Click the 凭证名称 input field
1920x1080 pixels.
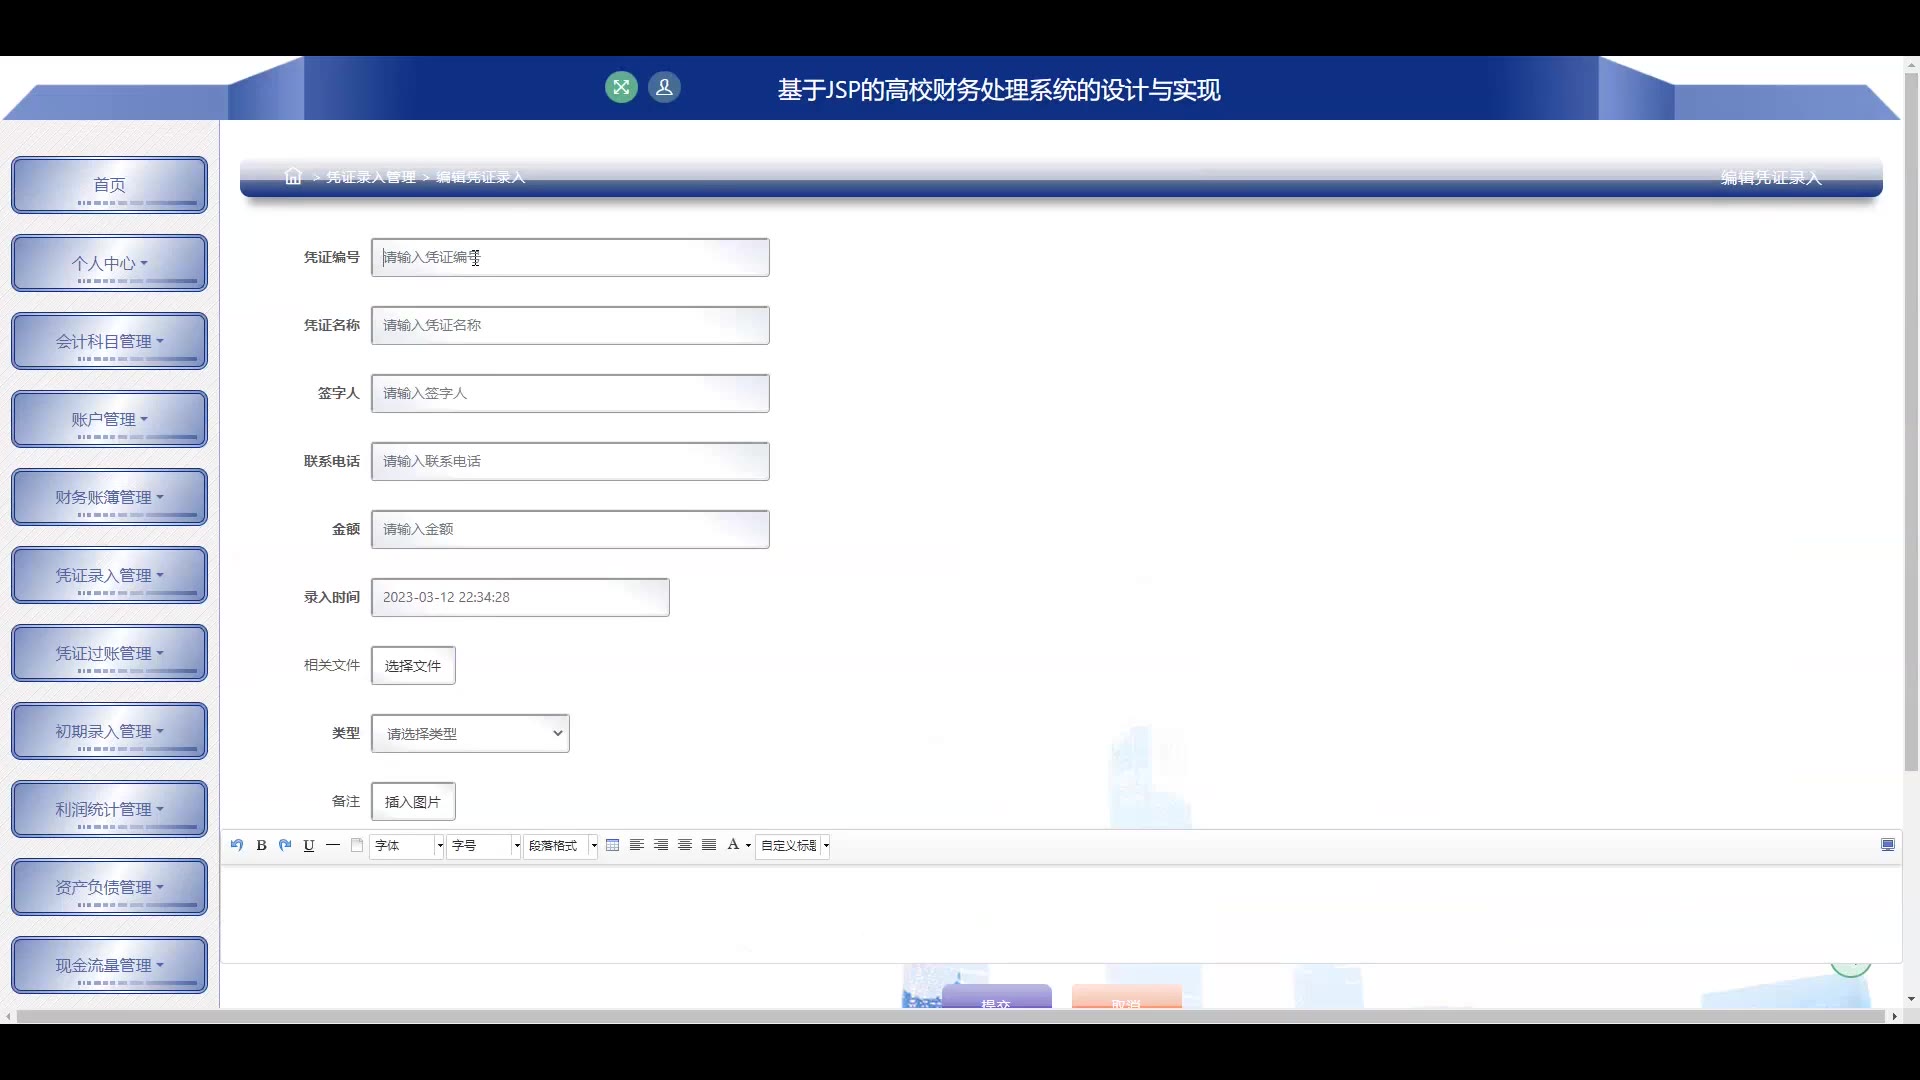point(570,326)
